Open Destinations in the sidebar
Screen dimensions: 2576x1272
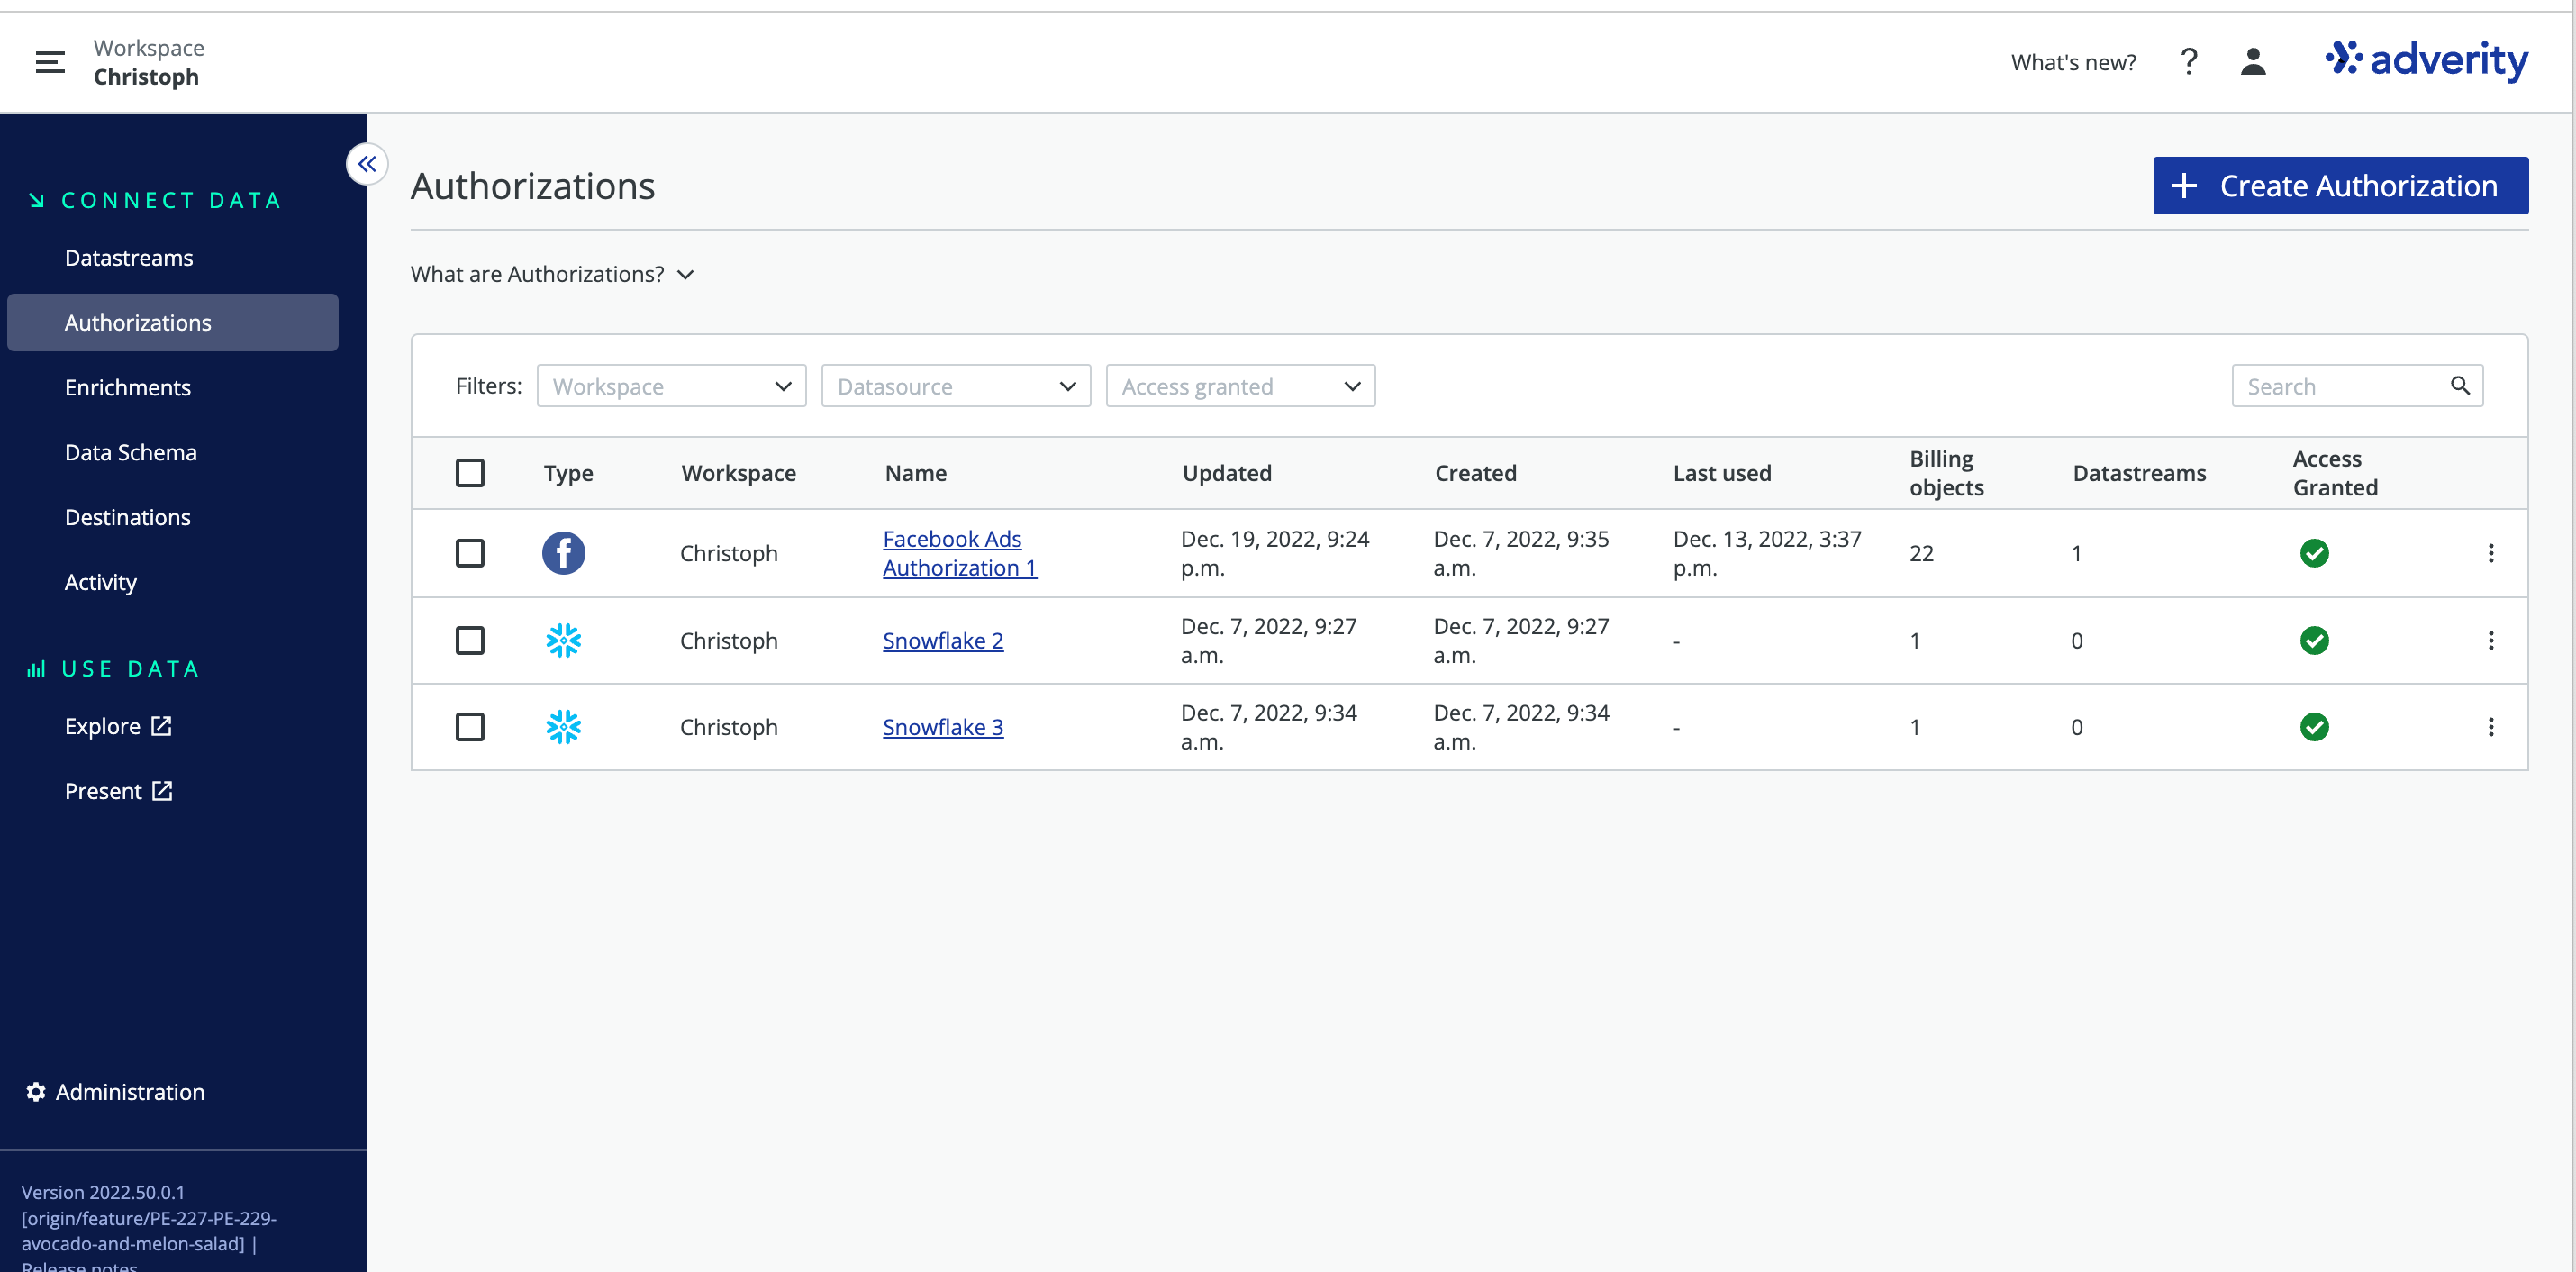(x=127, y=517)
